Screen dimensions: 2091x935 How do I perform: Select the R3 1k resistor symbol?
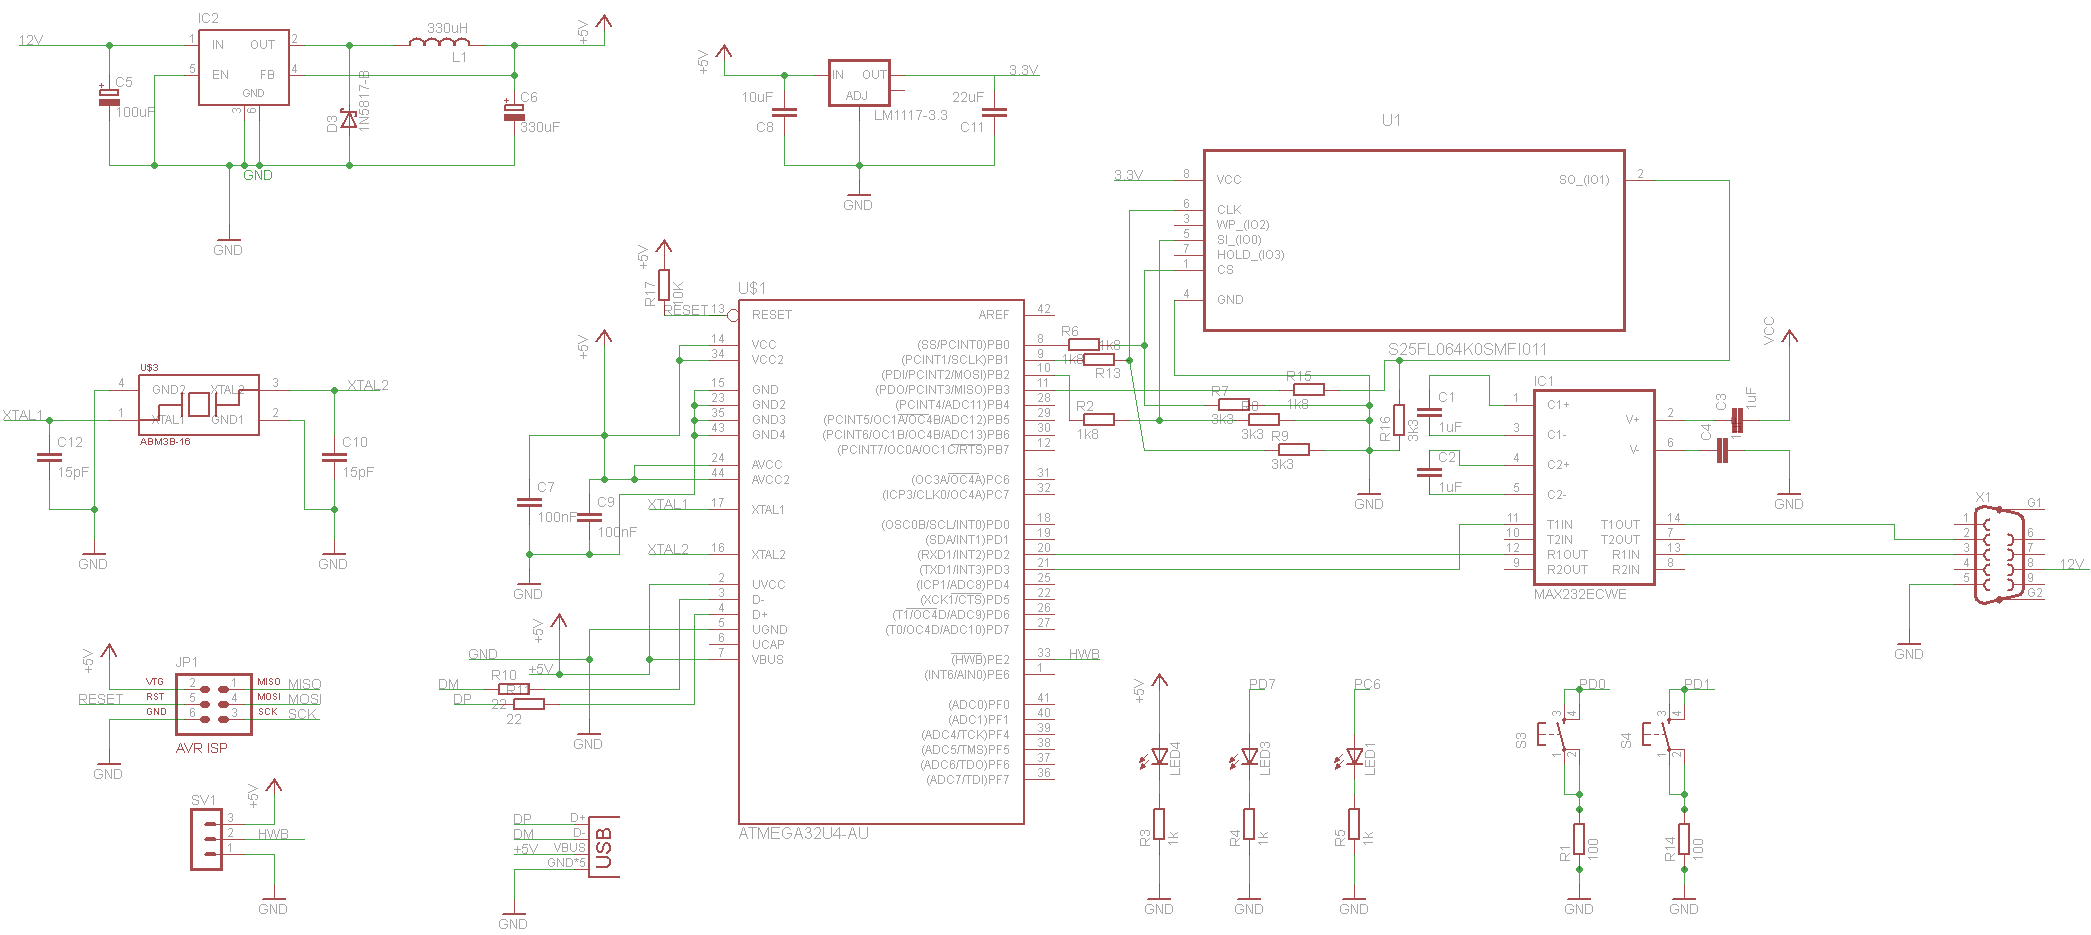coord(1159,824)
